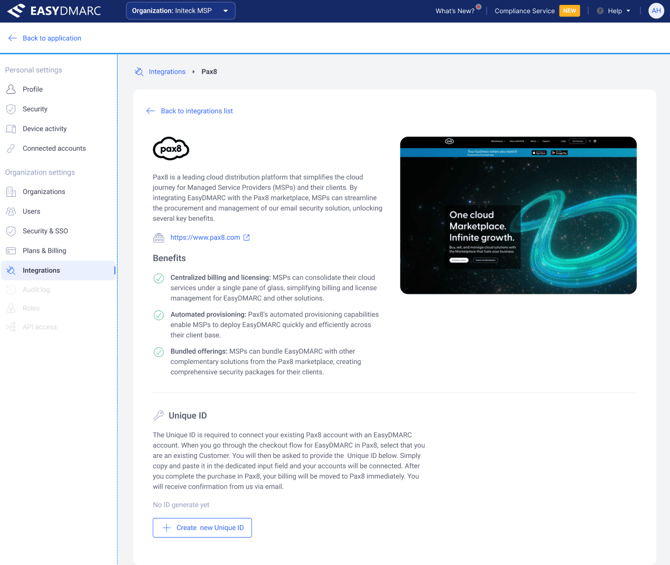Image resolution: width=670 pixels, height=565 pixels.
Task: Click the website globe icon beside pax8.com
Action: click(159, 238)
